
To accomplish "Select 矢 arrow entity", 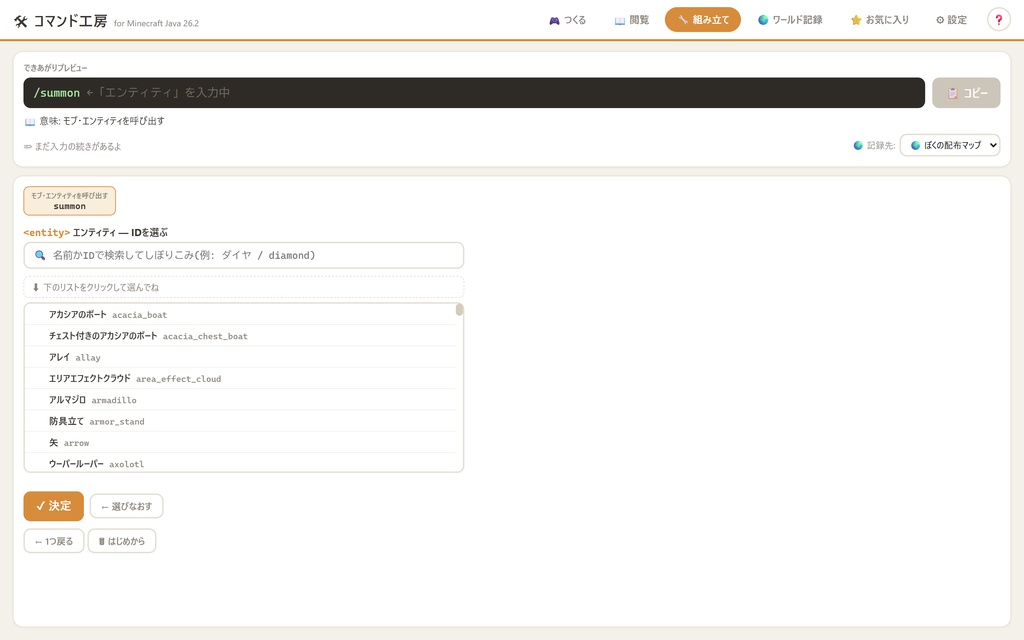I will click(x=240, y=442).
